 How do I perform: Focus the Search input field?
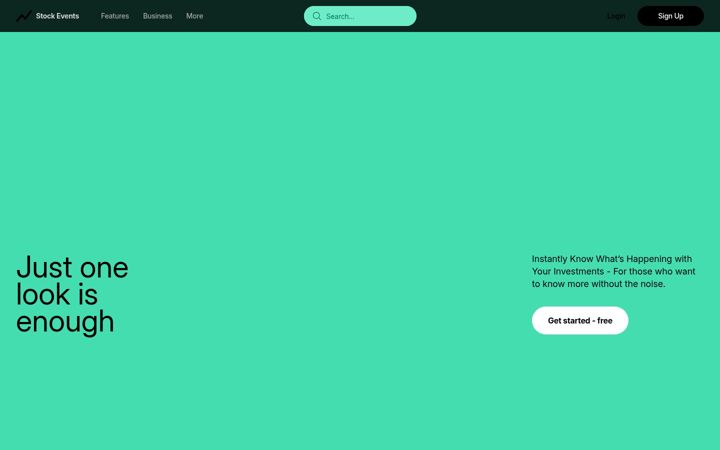[x=360, y=16]
